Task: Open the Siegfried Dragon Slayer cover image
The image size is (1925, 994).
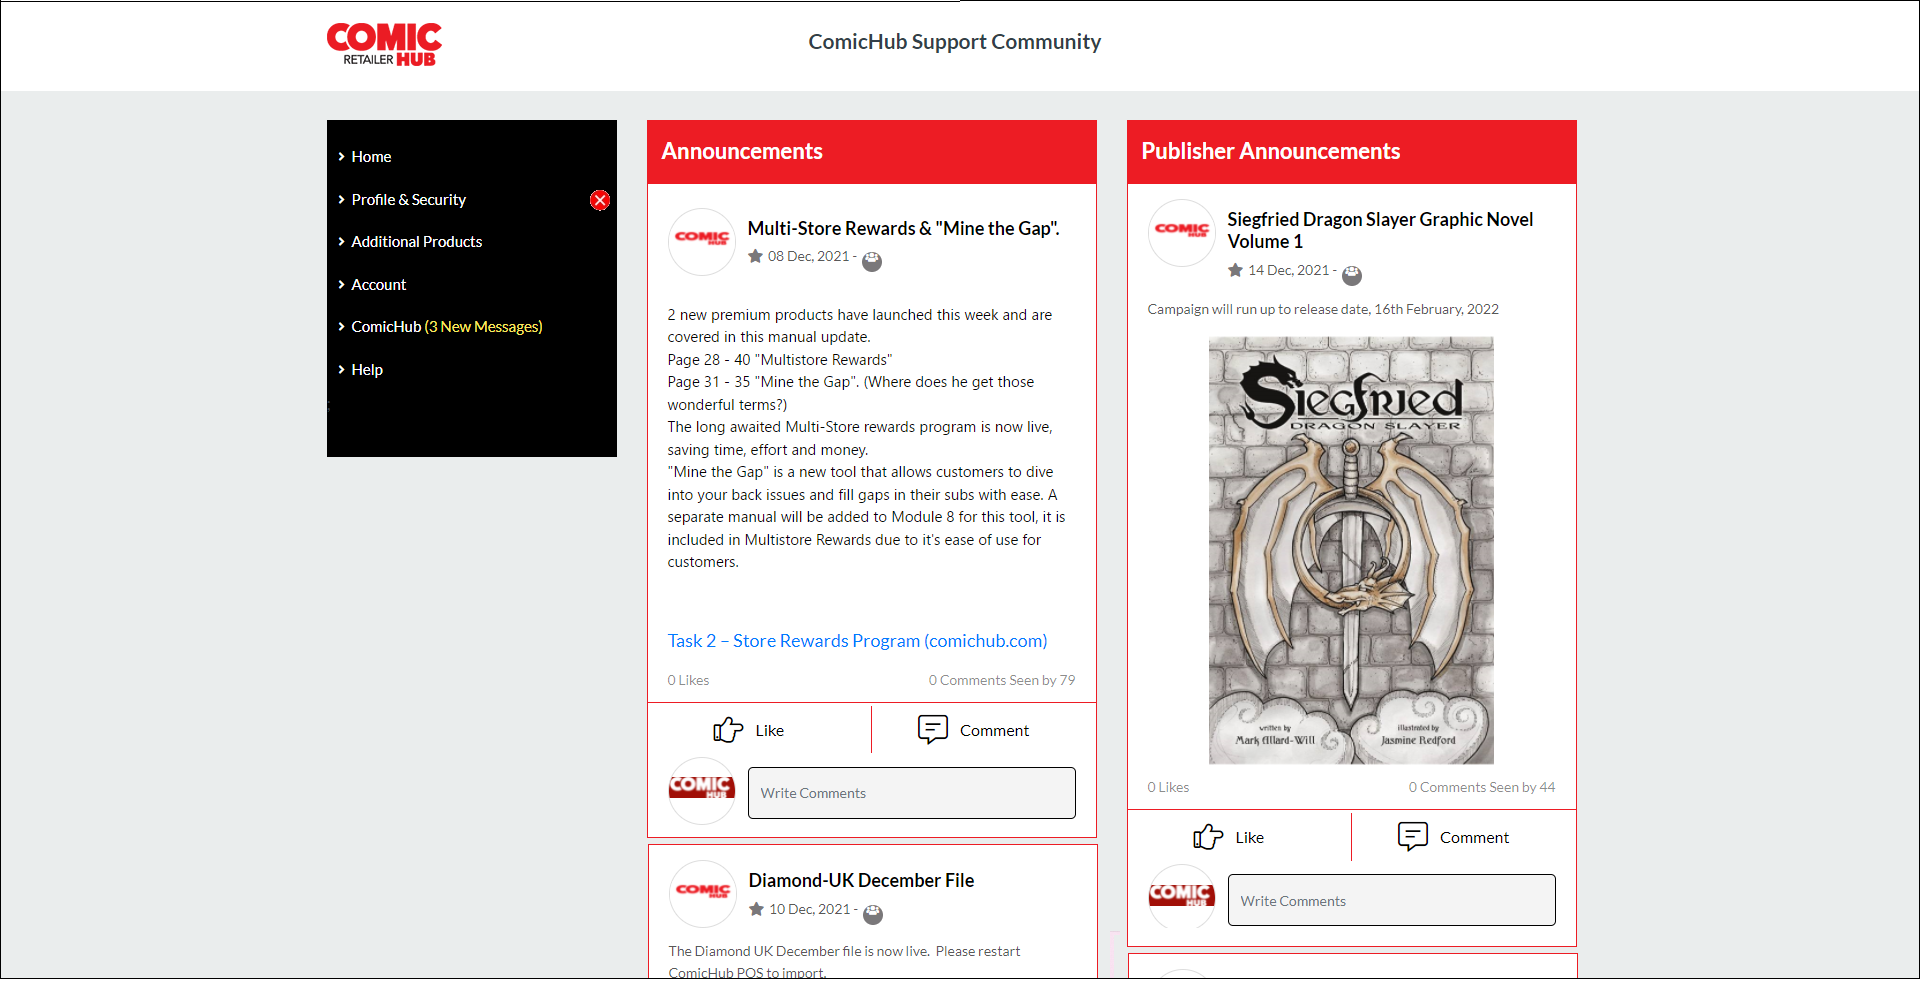Action: point(1351,550)
